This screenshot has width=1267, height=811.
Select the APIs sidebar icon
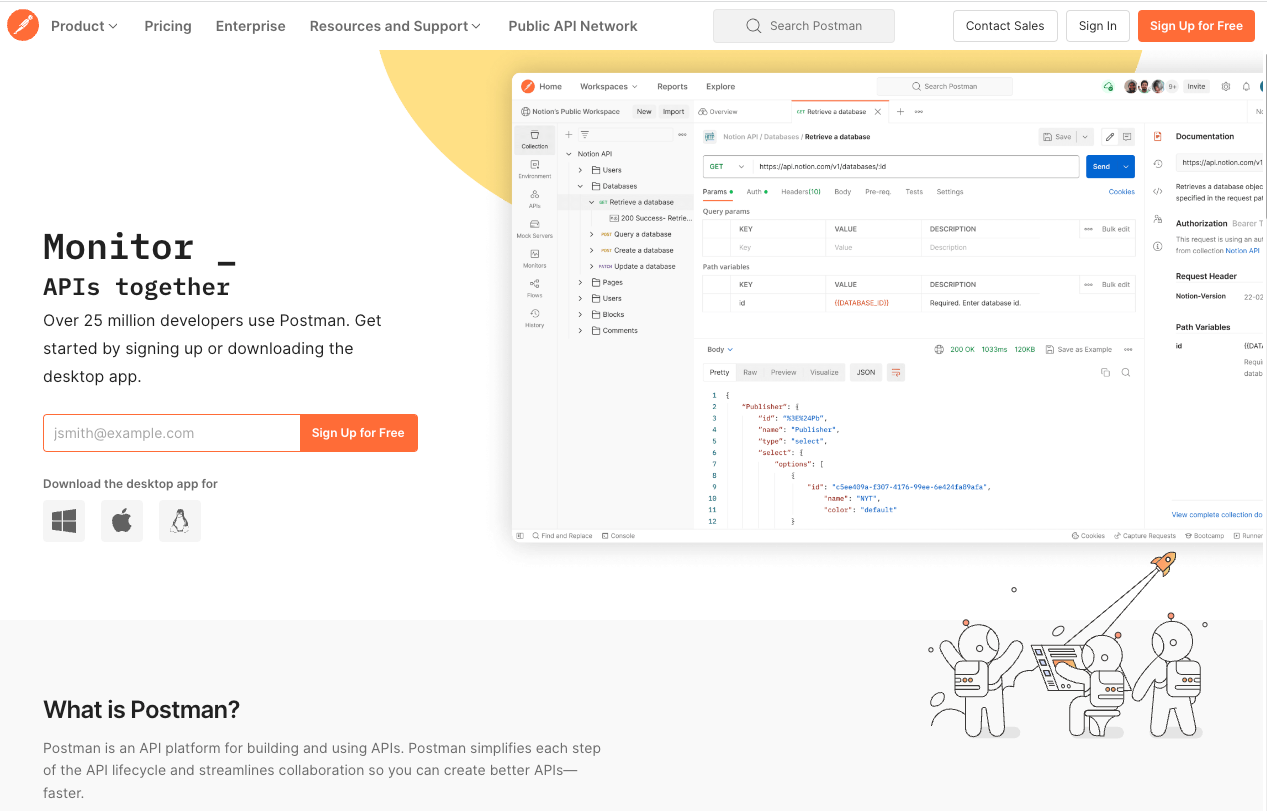point(535,199)
